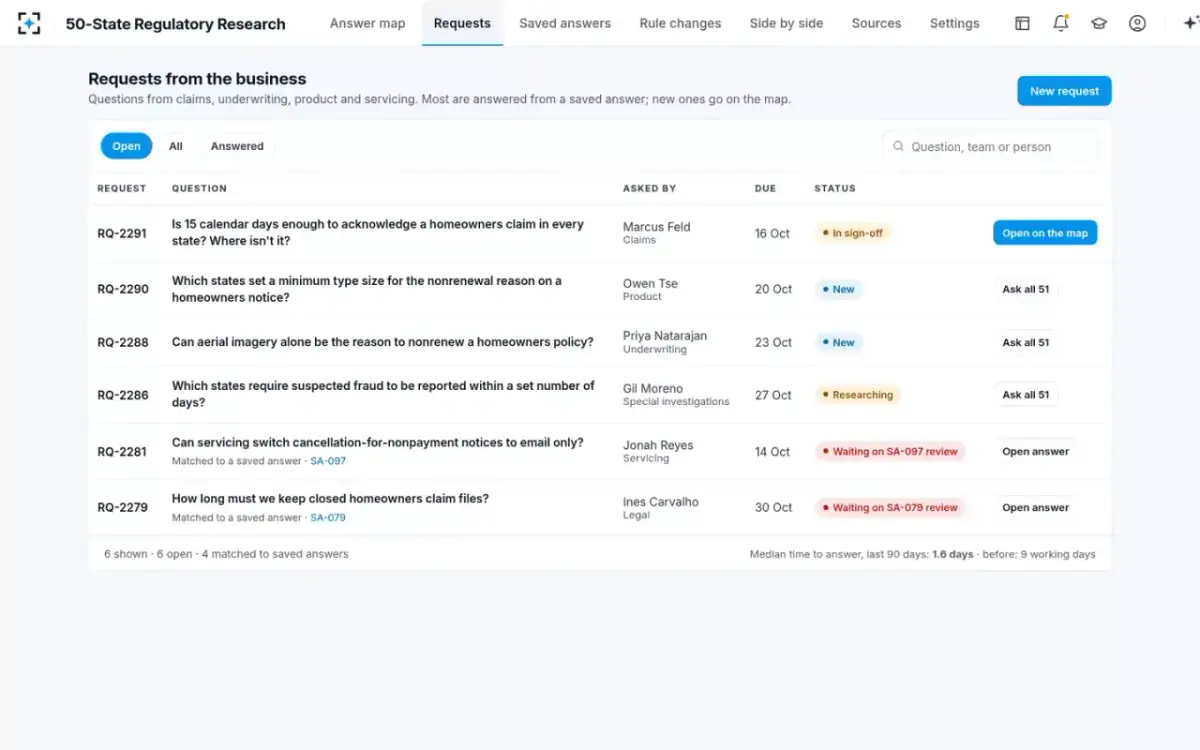This screenshot has width=1200, height=750.
Task: Follow the SA-097 saved answer link
Action: 328,461
